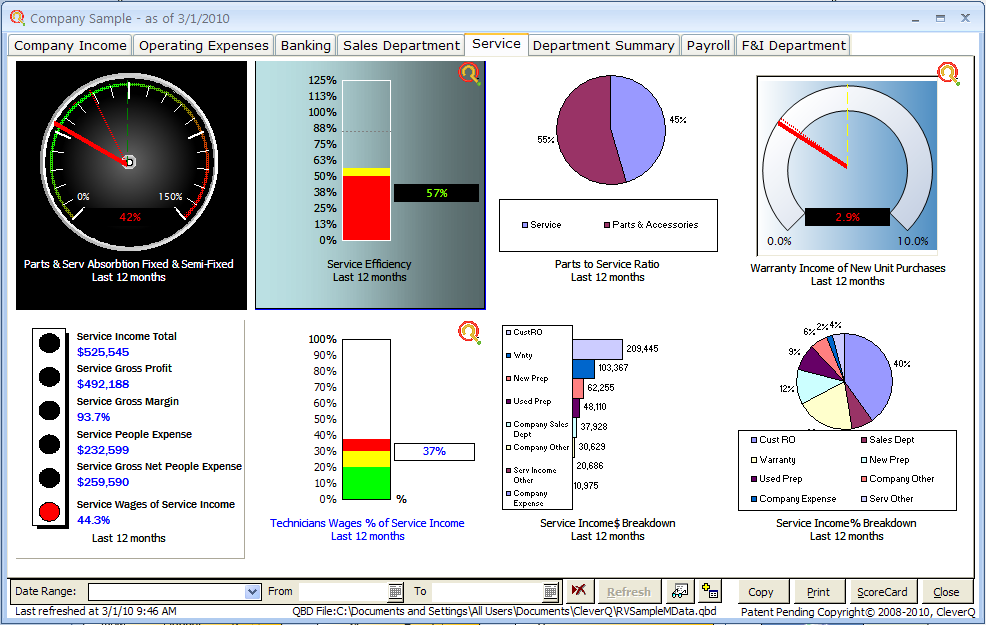Viewport: 986px width, 625px height.
Task: Open the Operating Expenses tab
Action: 203,44
